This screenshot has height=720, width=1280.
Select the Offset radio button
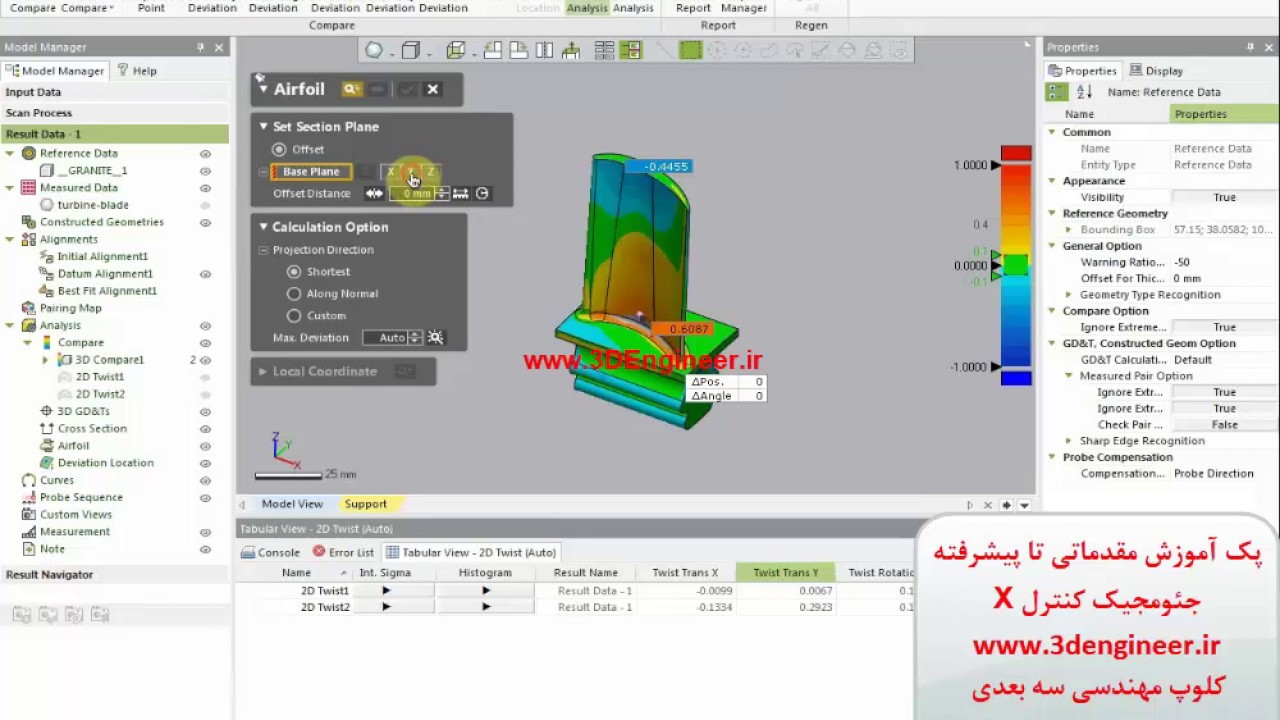click(279, 150)
